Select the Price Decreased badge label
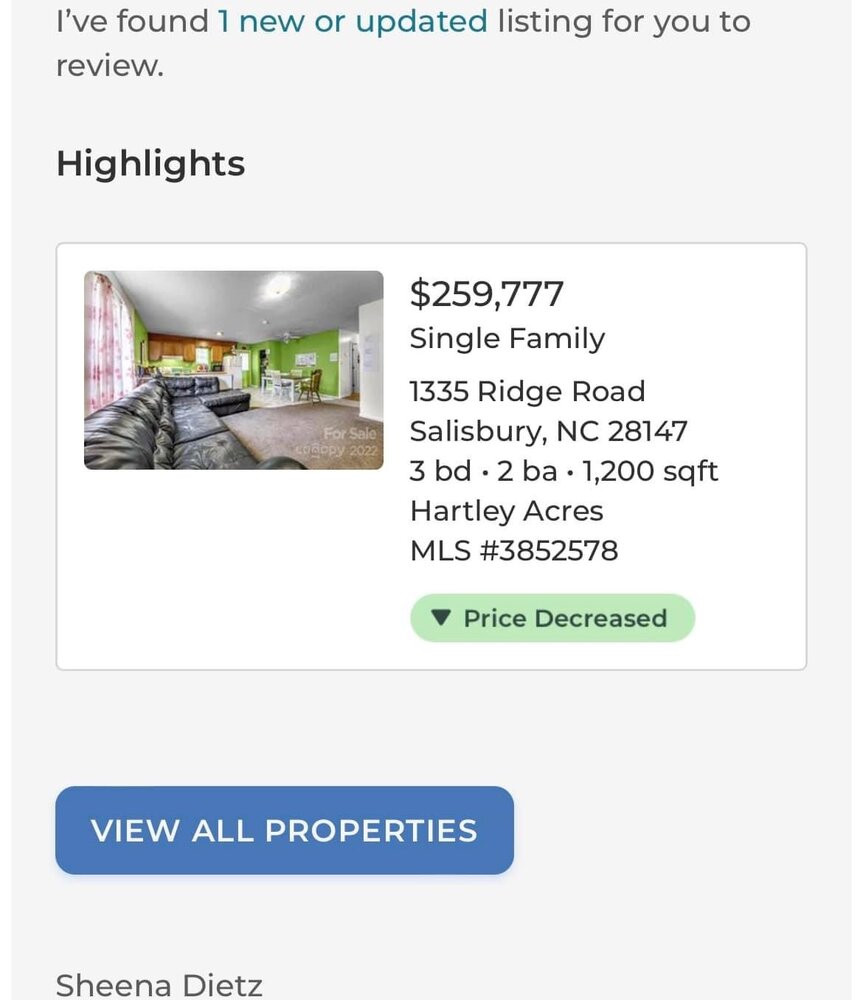This screenshot has height=1000, width=863. click(564, 618)
